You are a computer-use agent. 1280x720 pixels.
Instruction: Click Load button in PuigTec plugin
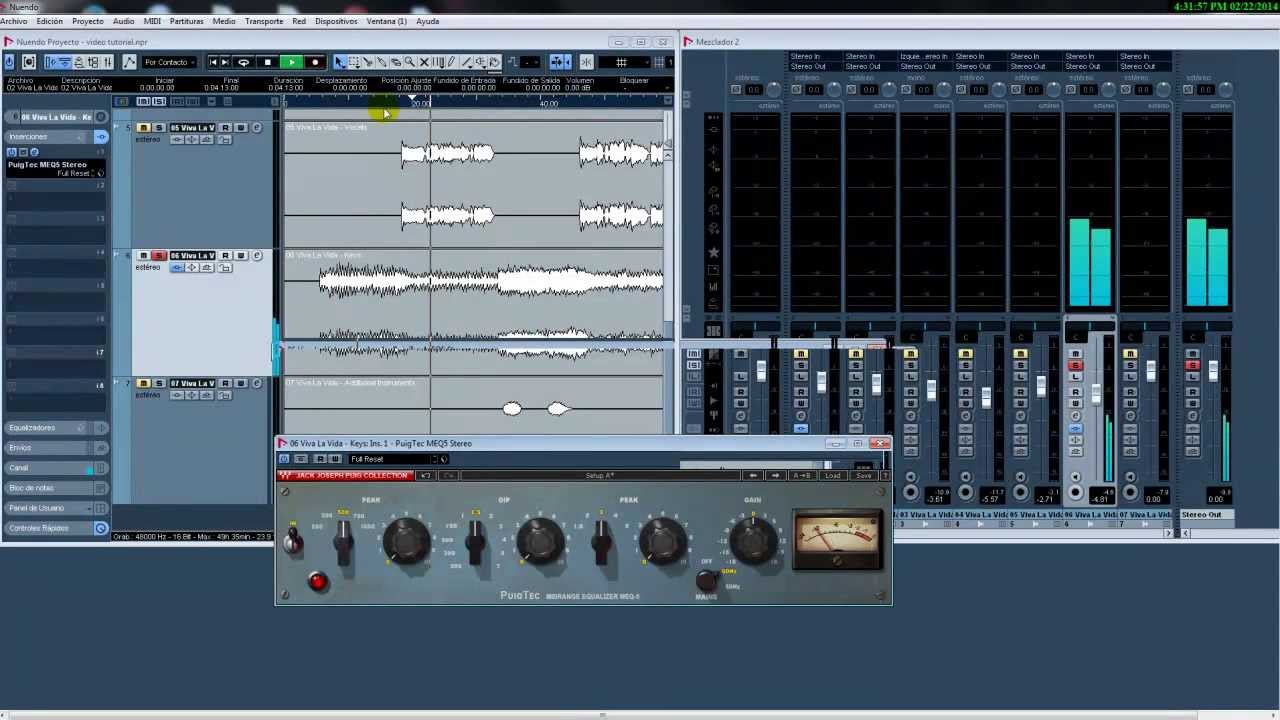pyautogui.click(x=832, y=476)
